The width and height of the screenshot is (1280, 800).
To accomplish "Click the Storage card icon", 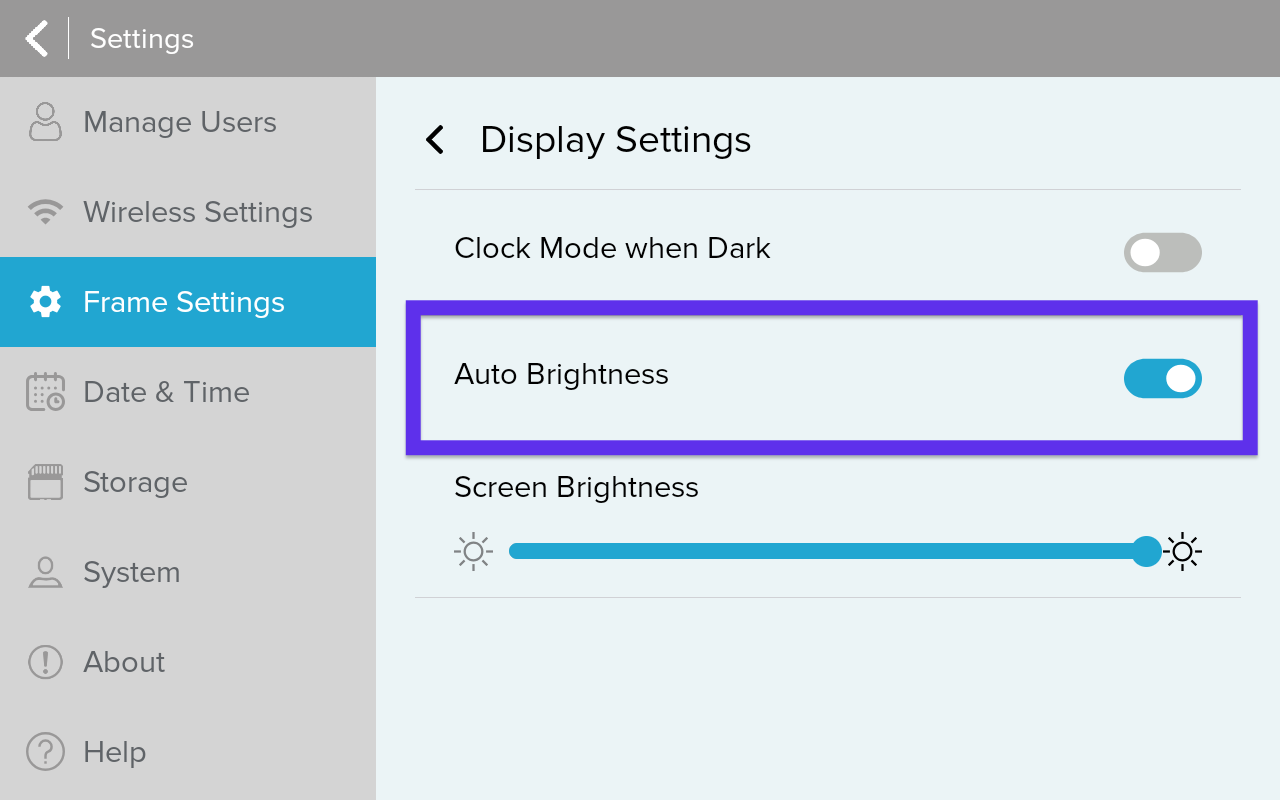I will click(45, 482).
